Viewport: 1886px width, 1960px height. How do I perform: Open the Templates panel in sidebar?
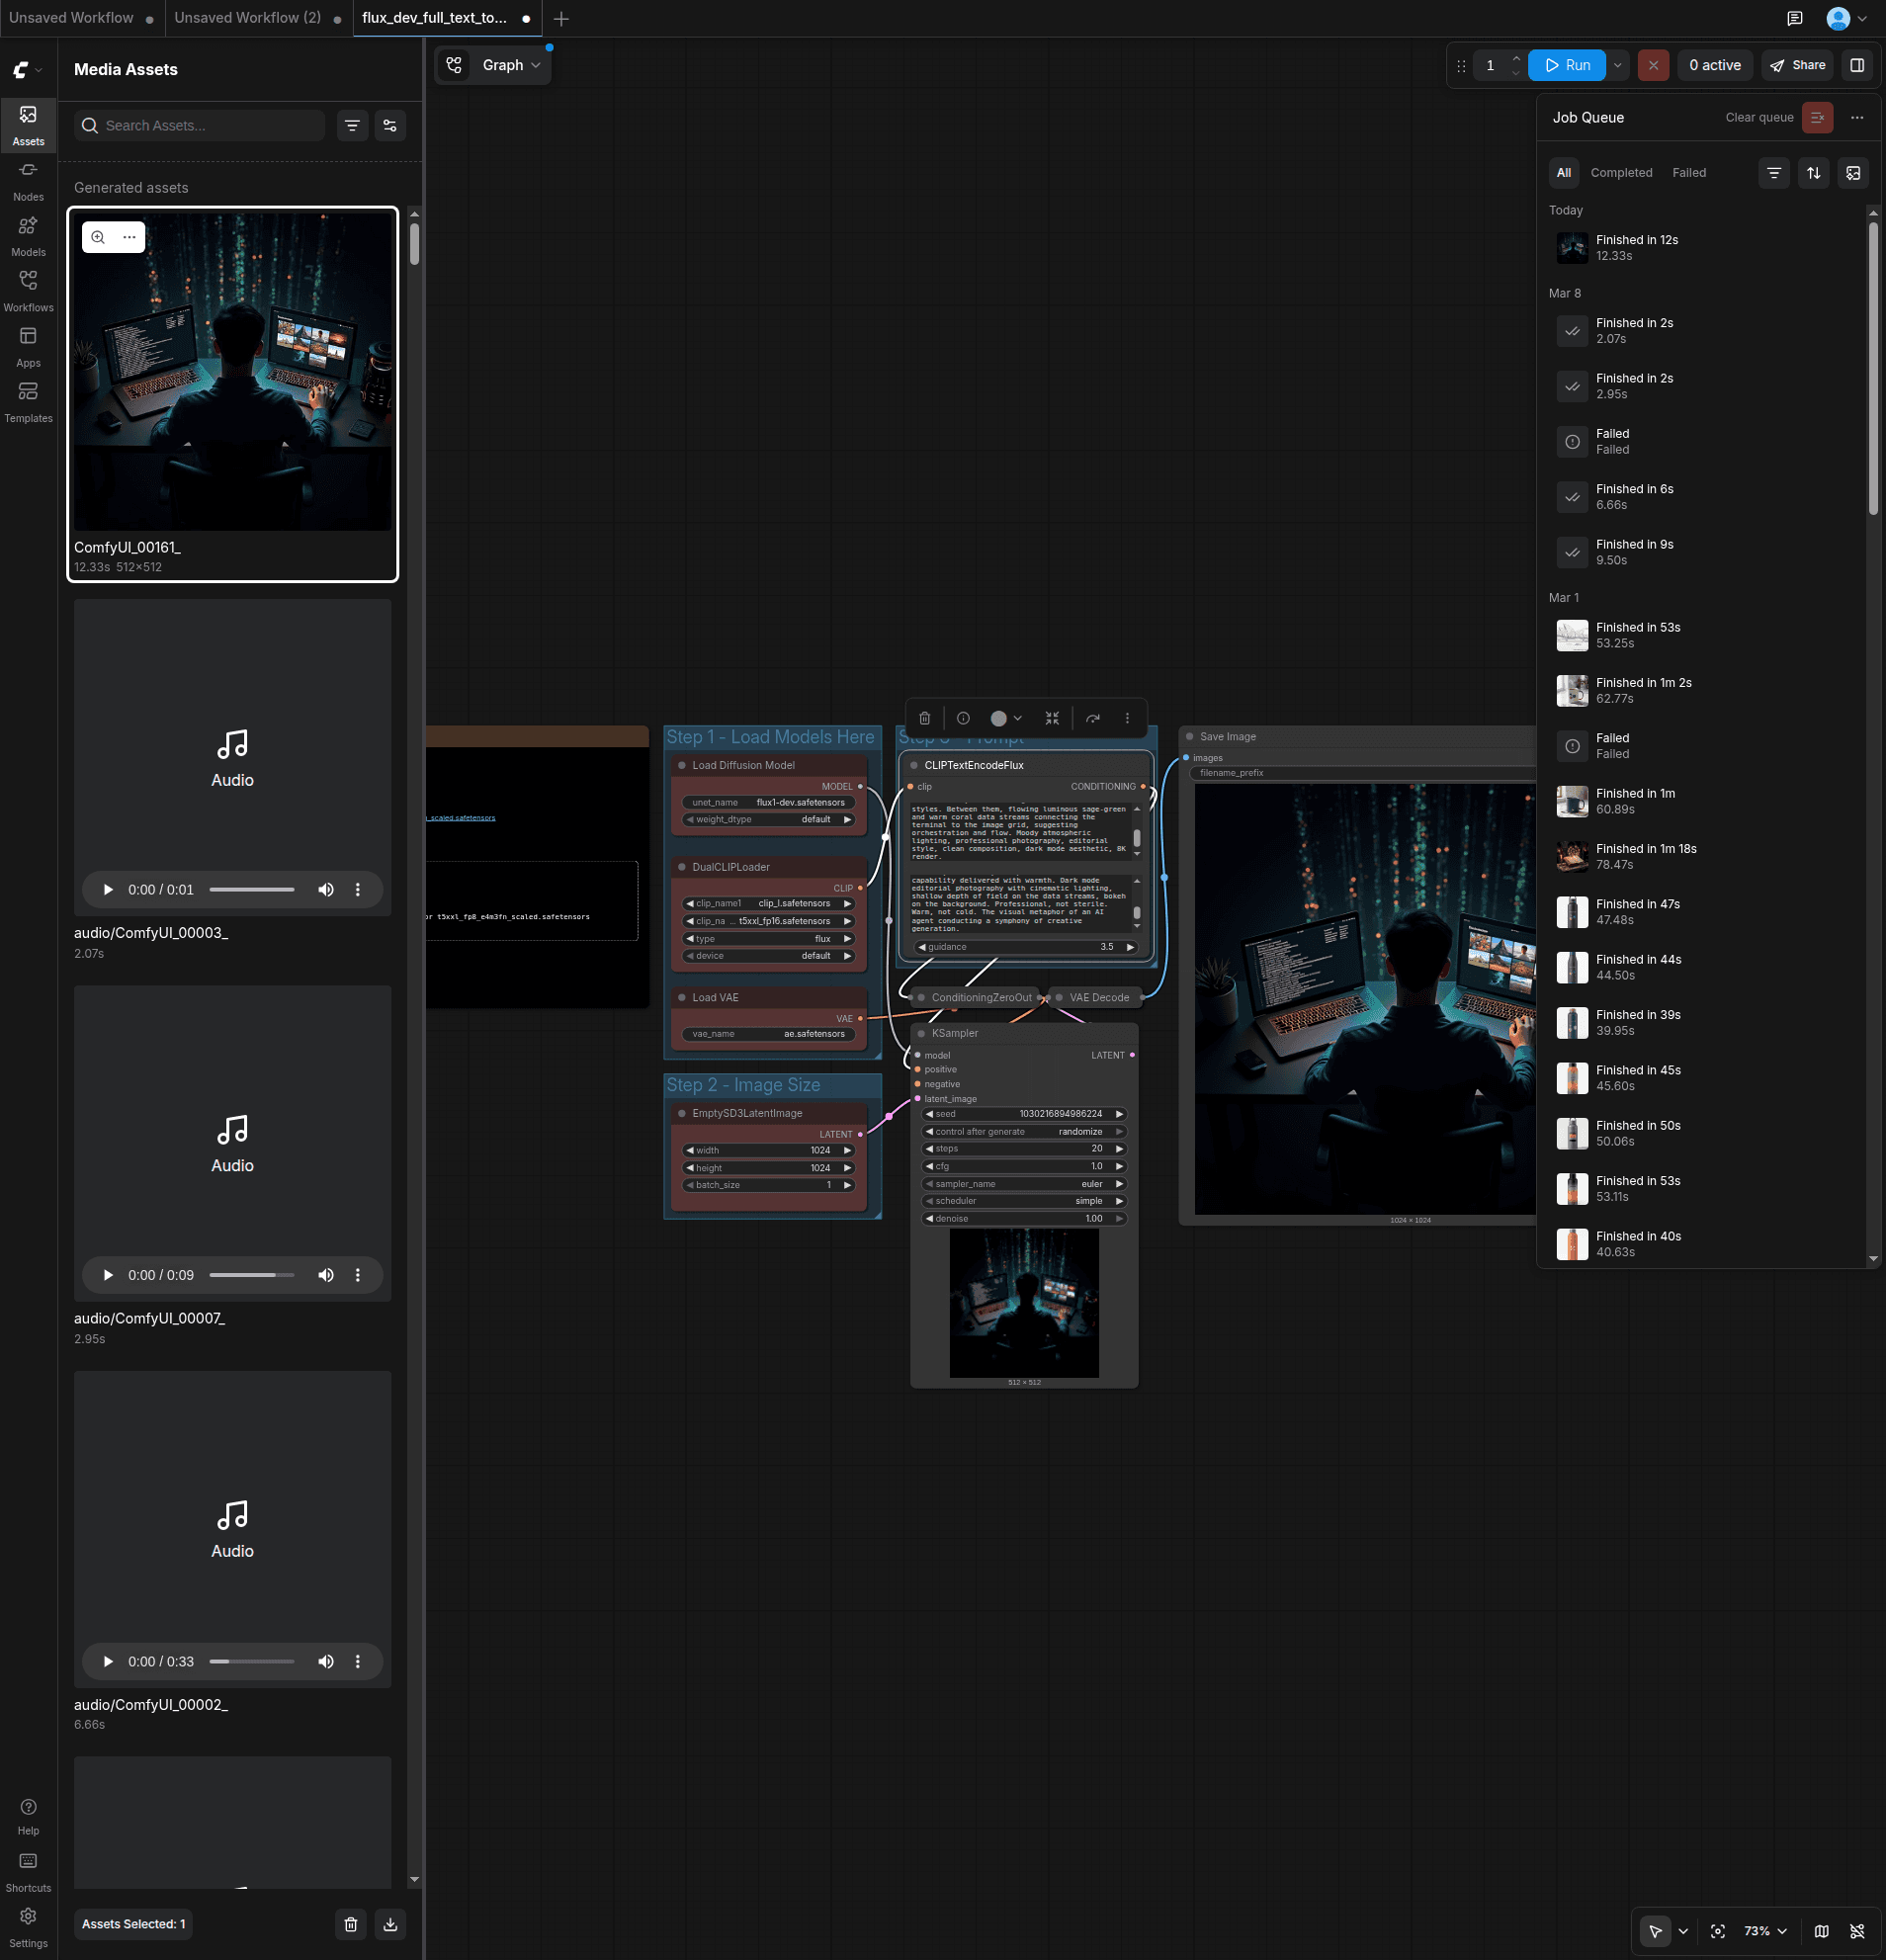(x=28, y=399)
